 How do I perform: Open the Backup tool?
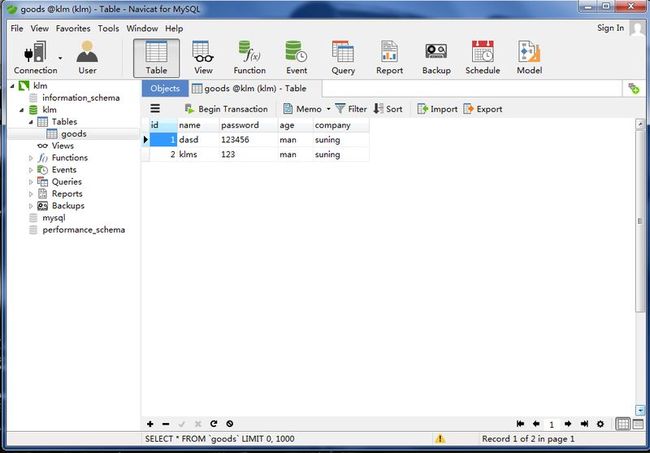click(436, 58)
